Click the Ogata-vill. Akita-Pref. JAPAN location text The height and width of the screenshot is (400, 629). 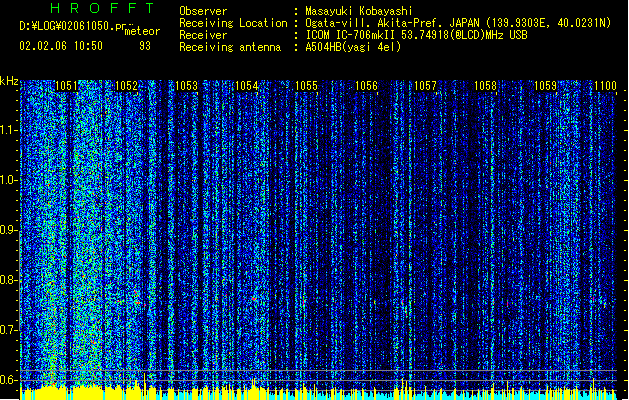click(458, 23)
